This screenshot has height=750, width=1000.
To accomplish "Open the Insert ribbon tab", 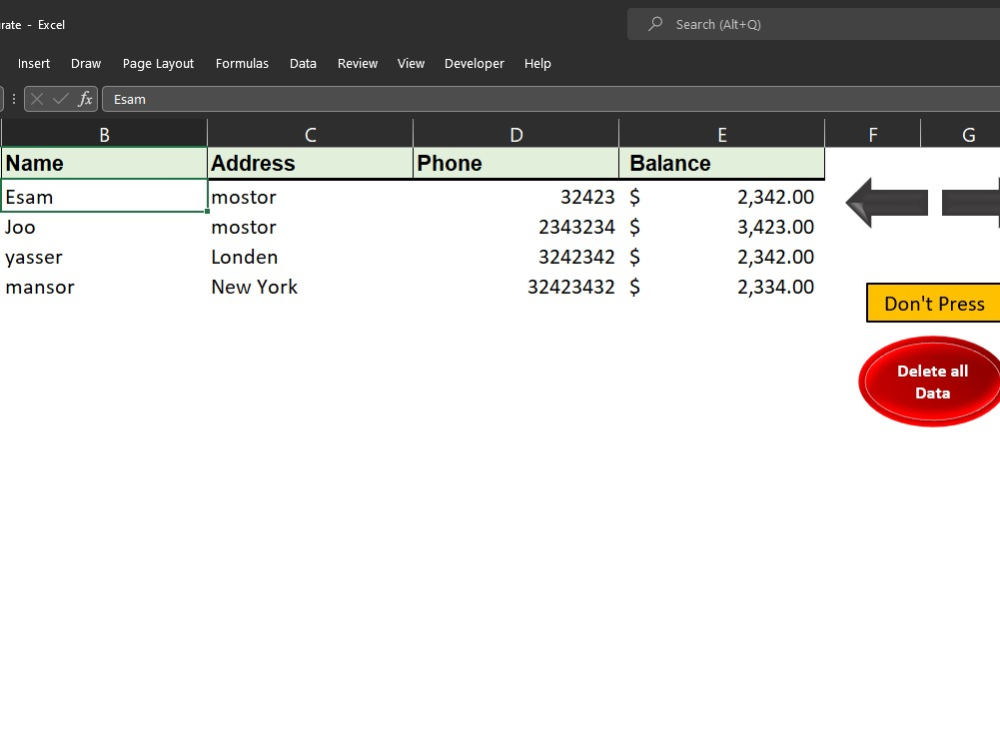I will click(x=34, y=64).
